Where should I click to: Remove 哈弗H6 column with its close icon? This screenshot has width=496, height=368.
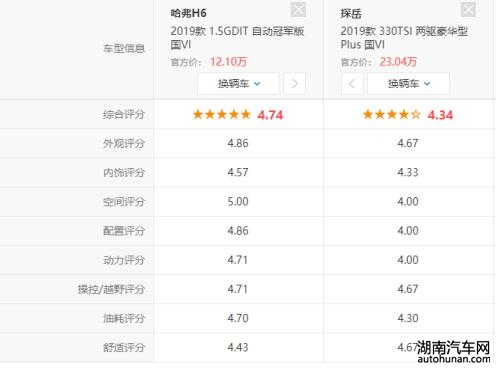[x=298, y=9]
